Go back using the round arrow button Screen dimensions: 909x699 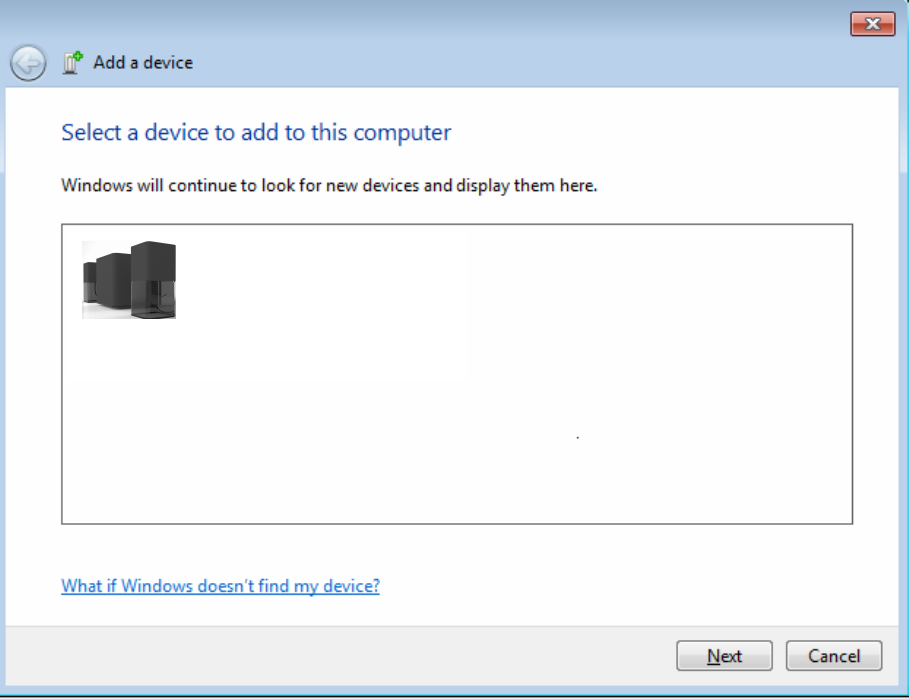tap(28, 63)
